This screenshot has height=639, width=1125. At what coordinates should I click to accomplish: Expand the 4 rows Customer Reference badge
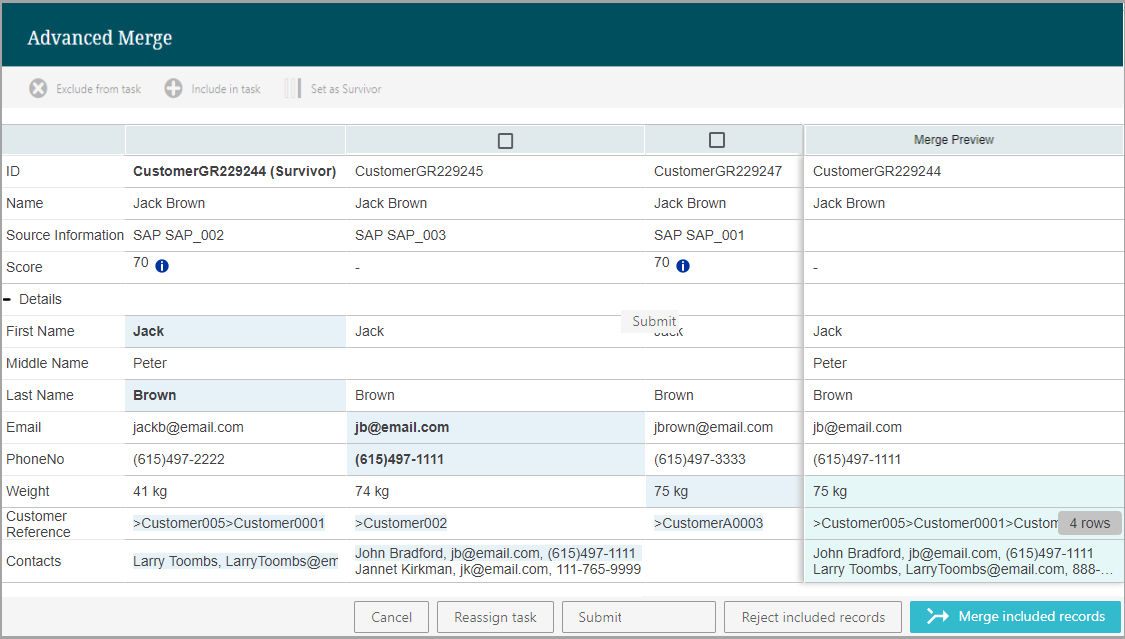point(1089,523)
